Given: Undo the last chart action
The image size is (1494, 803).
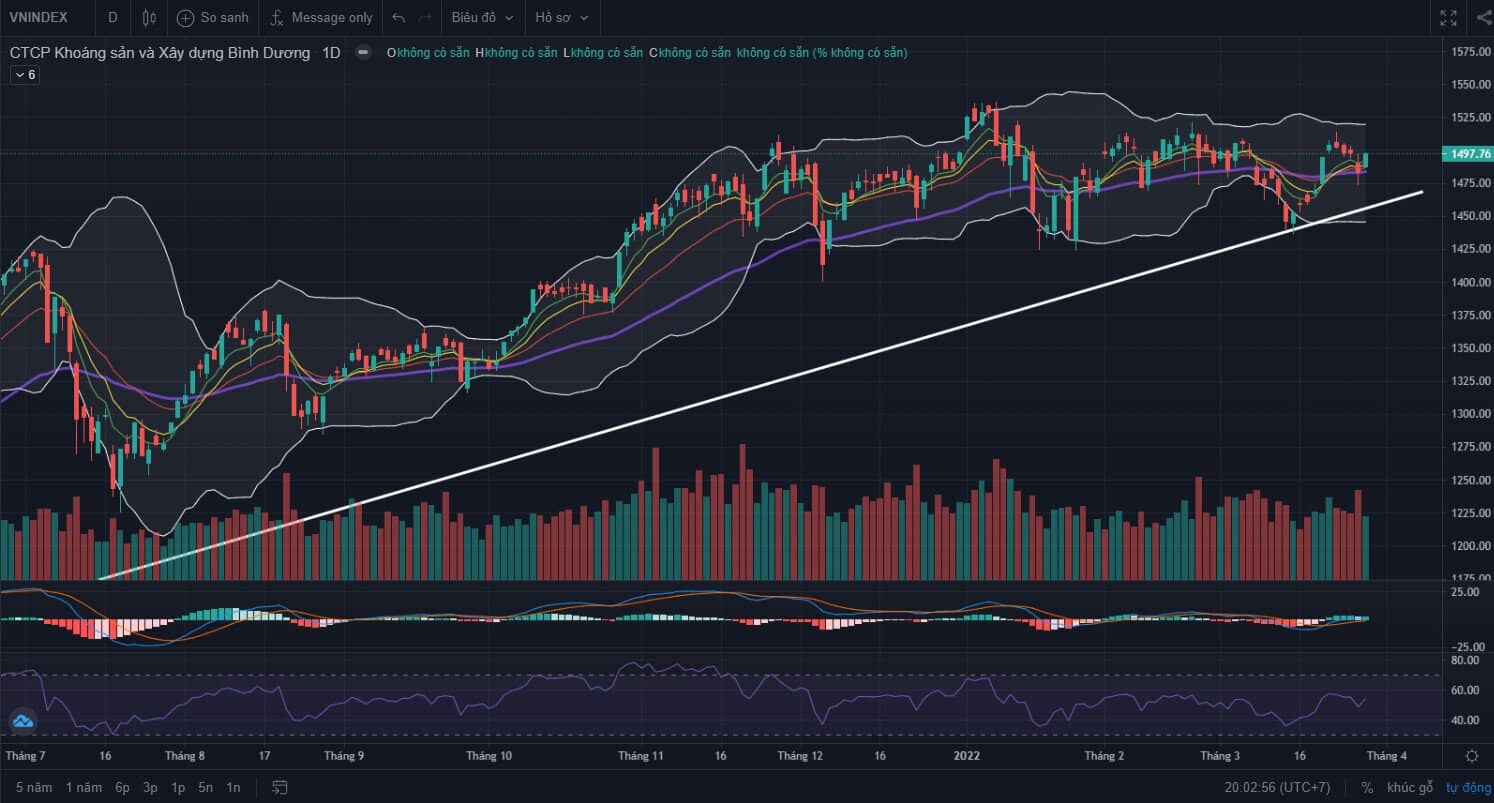Looking at the screenshot, I should click(399, 17).
